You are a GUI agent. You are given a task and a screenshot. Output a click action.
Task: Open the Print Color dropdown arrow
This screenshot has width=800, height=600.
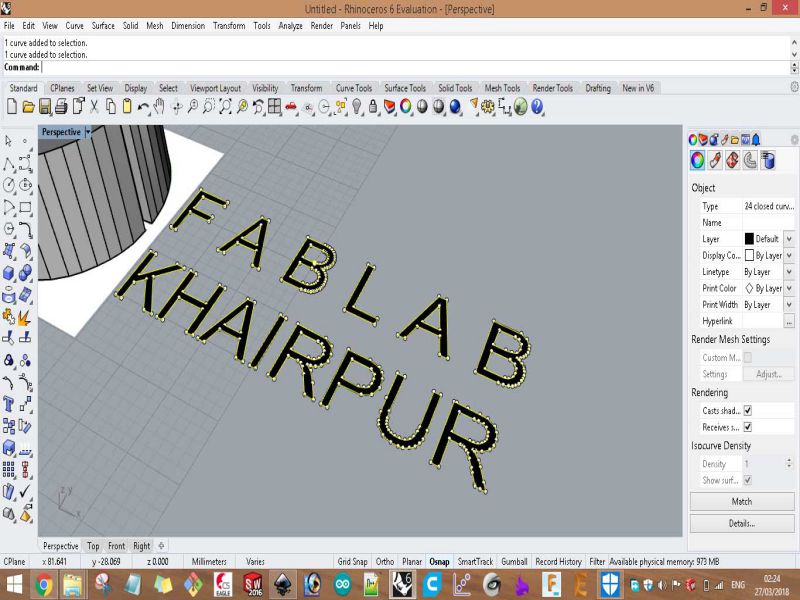point(789,288)
